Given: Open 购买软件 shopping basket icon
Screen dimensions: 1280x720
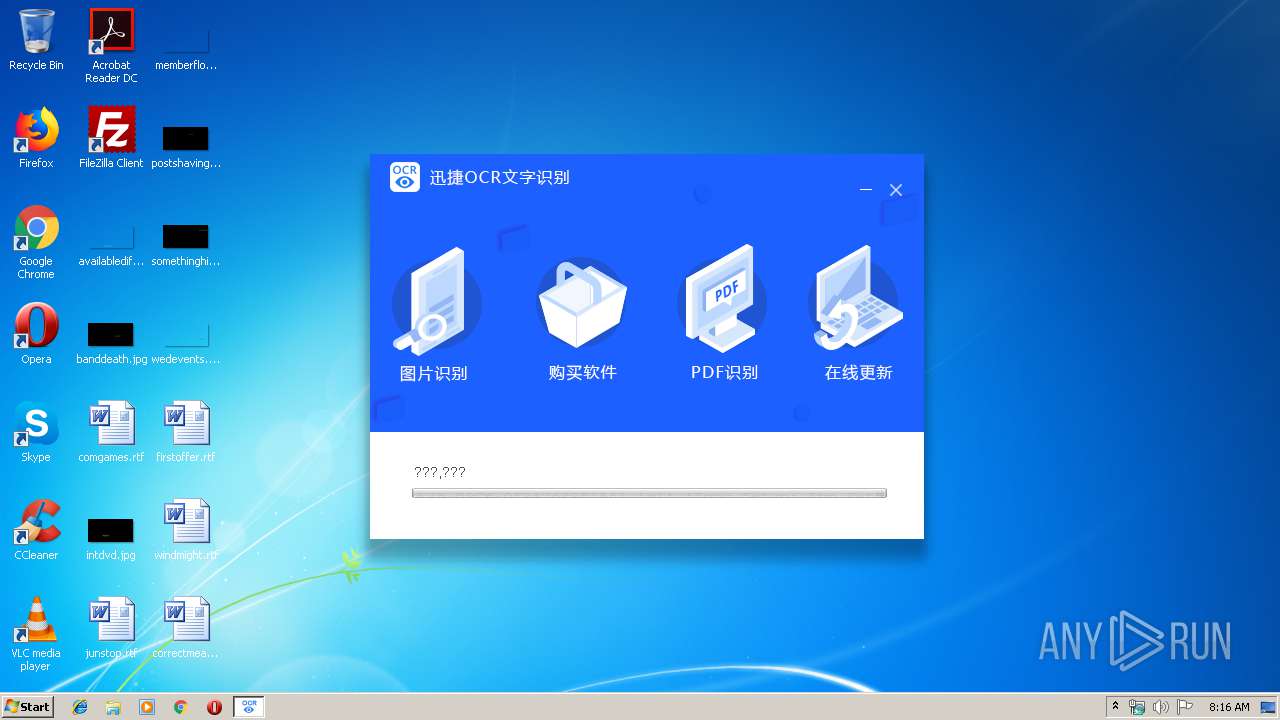Looking at the screenshot, I should coord(582,303).
